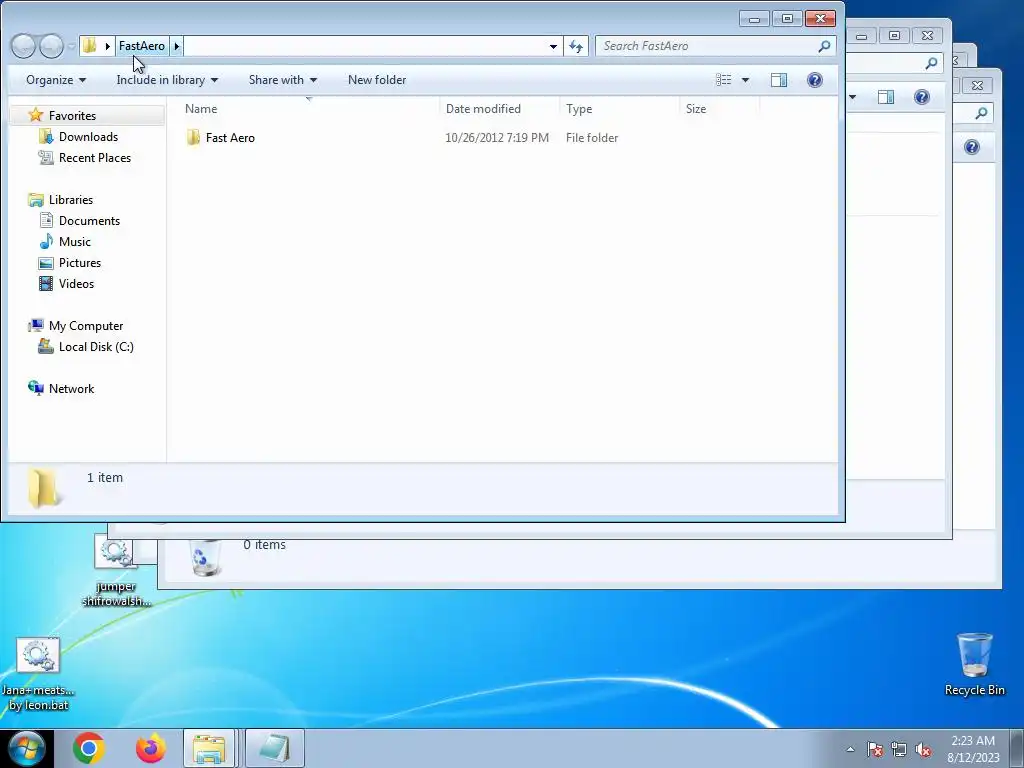
Task: Click the 1 item status text
Action: (x=104, y=477)
